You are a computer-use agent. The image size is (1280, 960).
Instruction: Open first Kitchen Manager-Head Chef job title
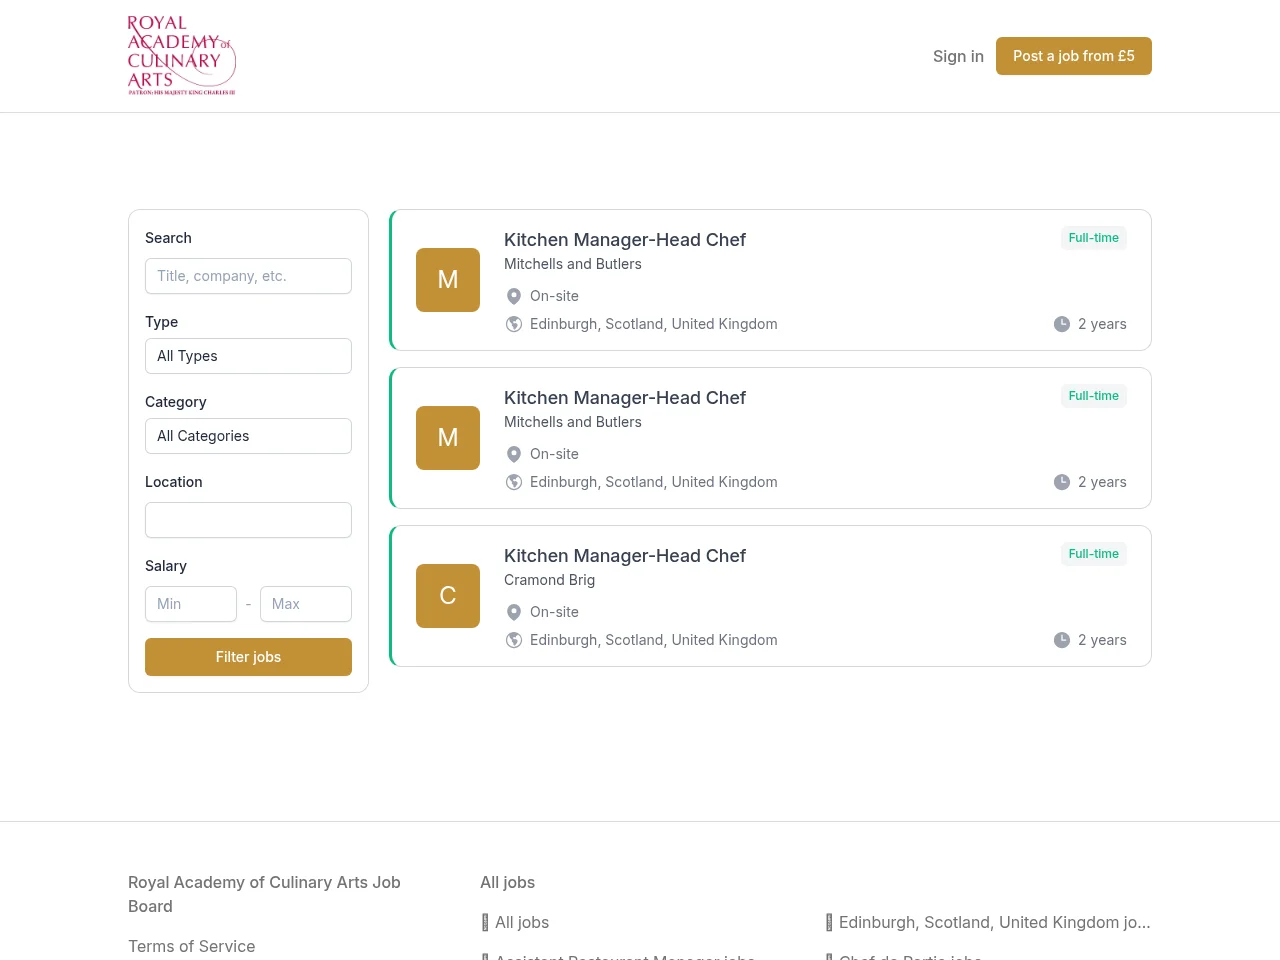pos(625,240)
